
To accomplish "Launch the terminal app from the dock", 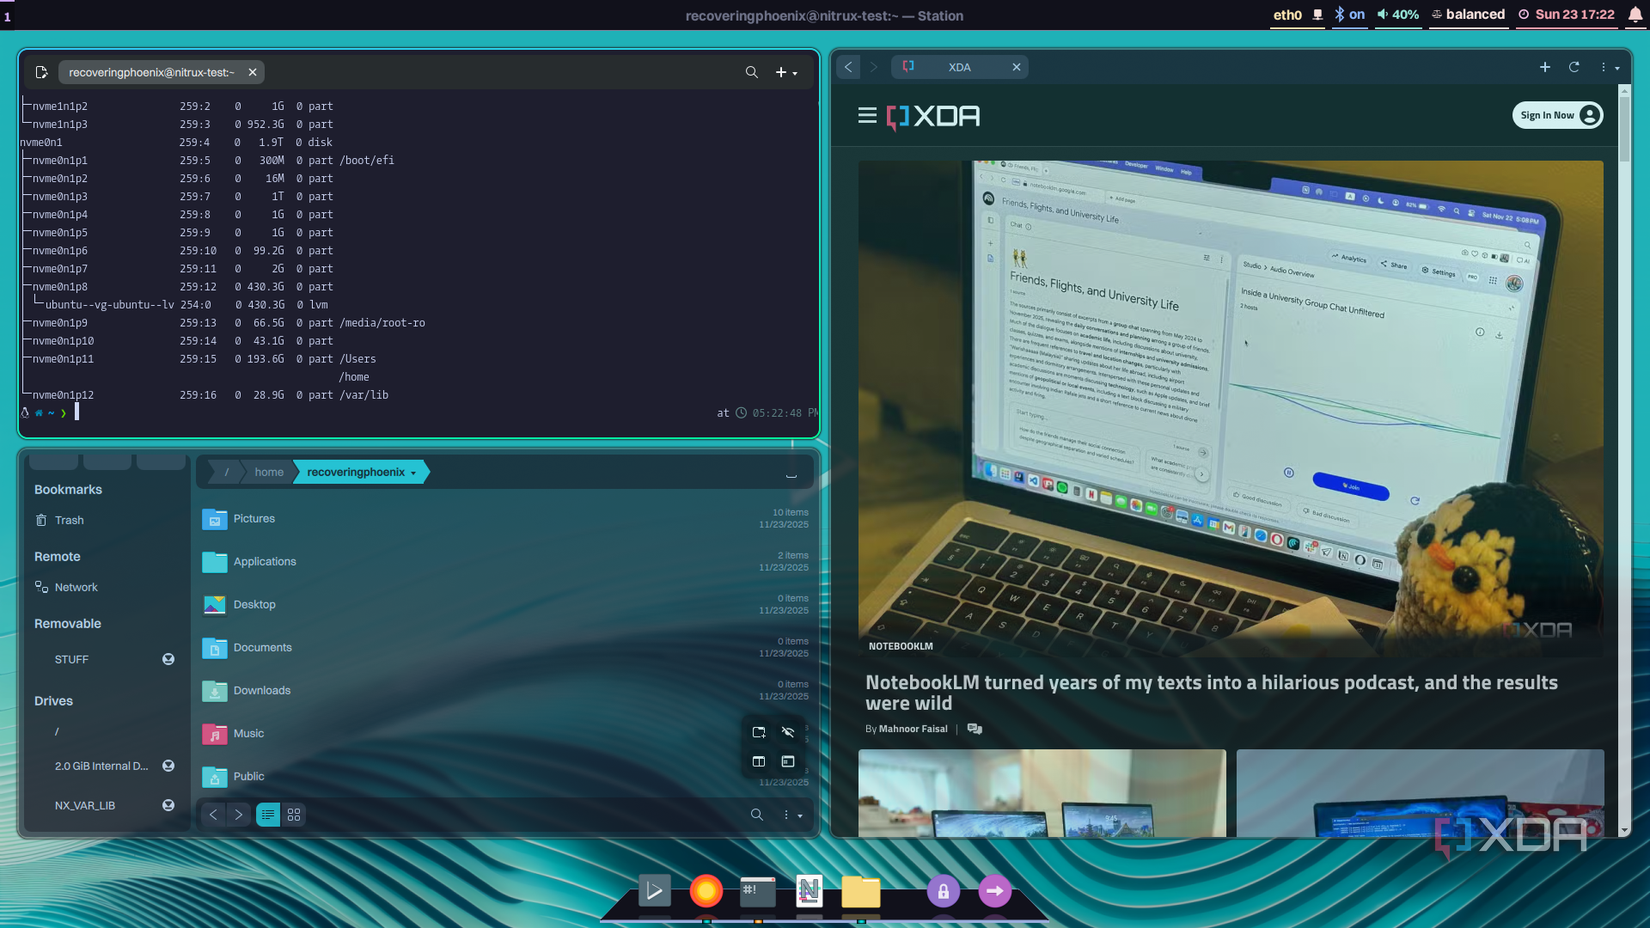I will click(757, 890).
